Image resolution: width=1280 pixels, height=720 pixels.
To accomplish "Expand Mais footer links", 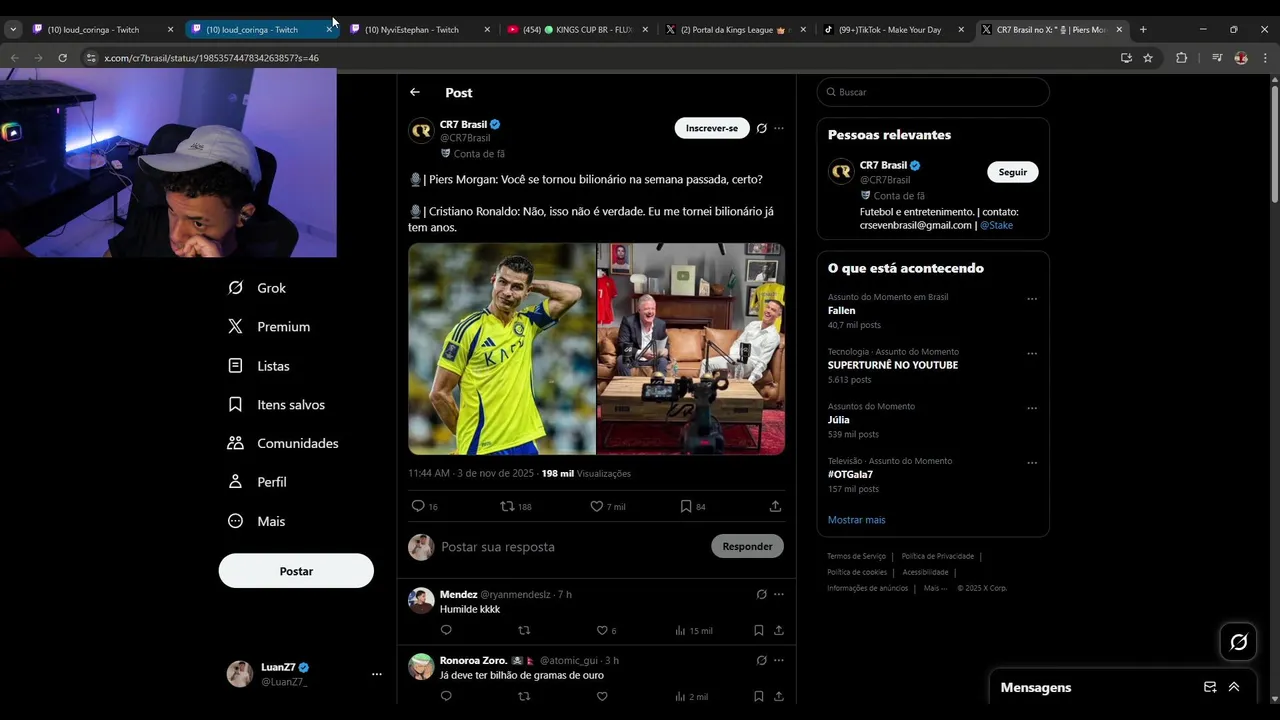I will tap(936, 588).
